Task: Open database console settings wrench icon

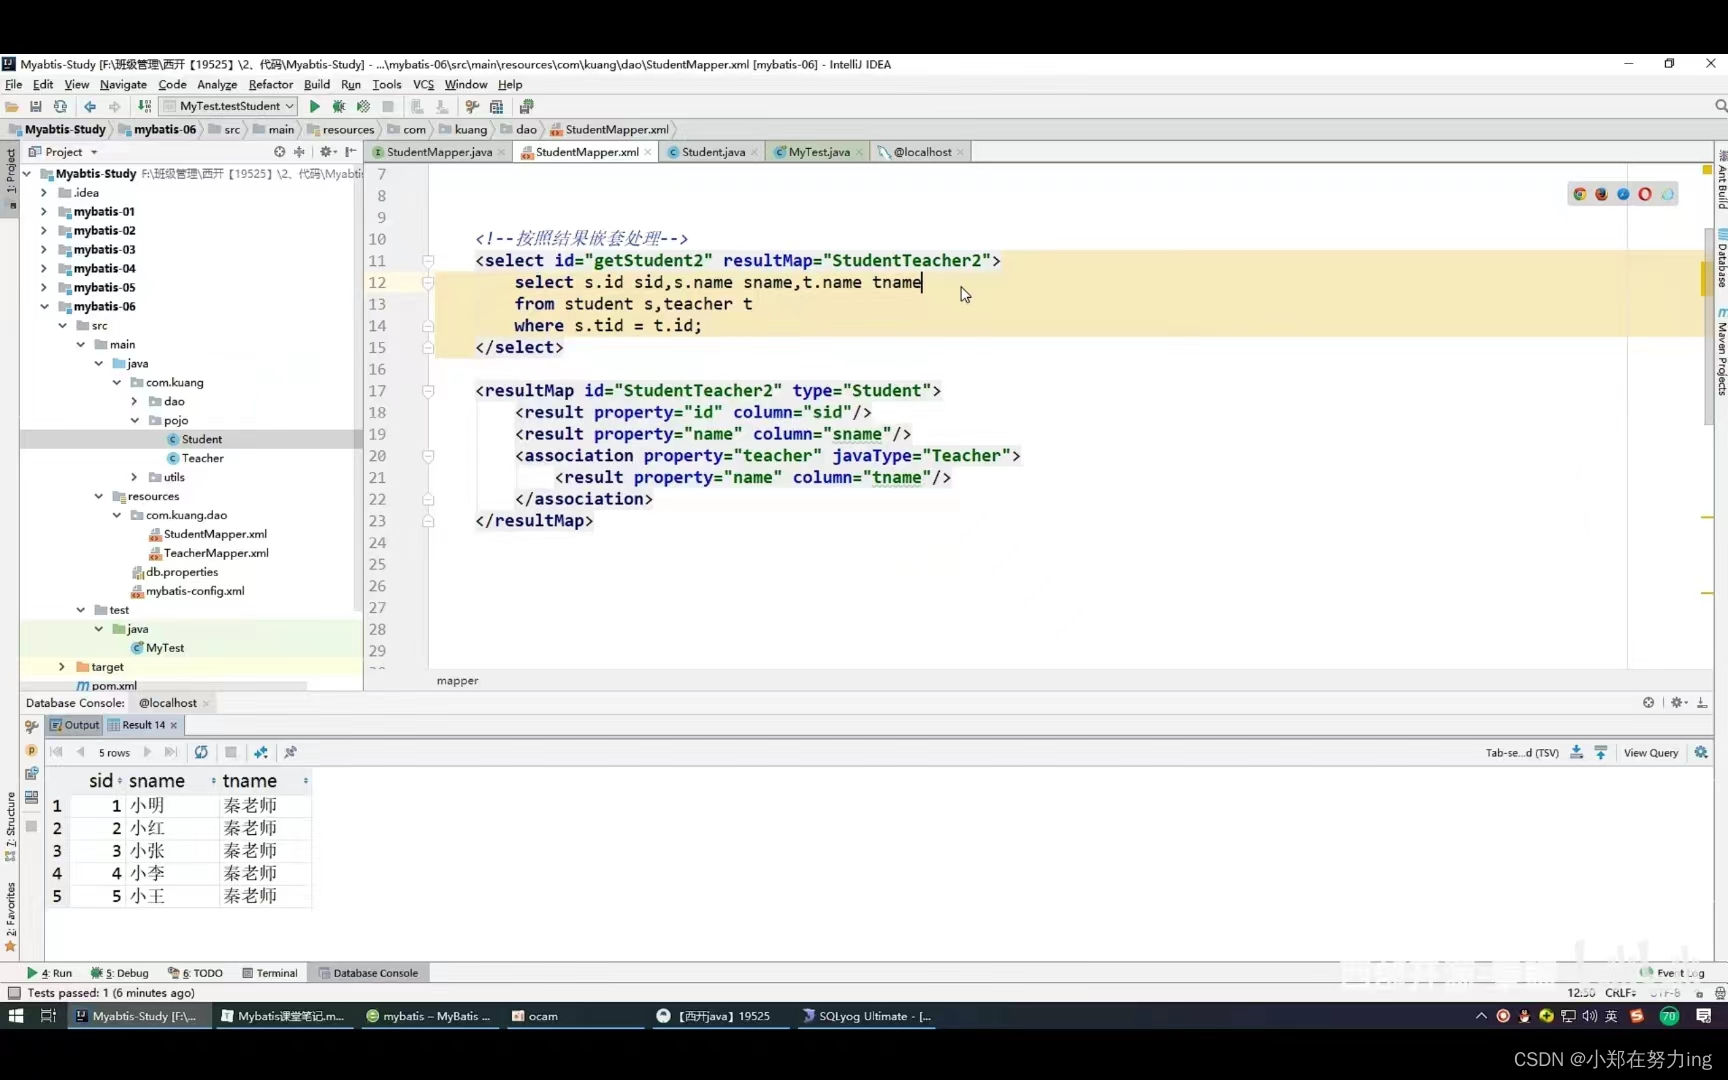Action: [x=31, y=726]
